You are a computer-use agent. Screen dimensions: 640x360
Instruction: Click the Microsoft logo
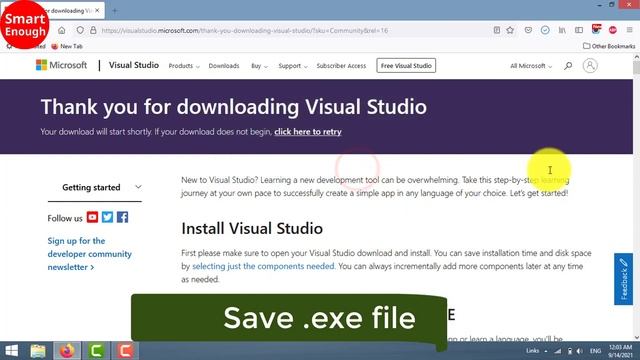pos(61,65)
